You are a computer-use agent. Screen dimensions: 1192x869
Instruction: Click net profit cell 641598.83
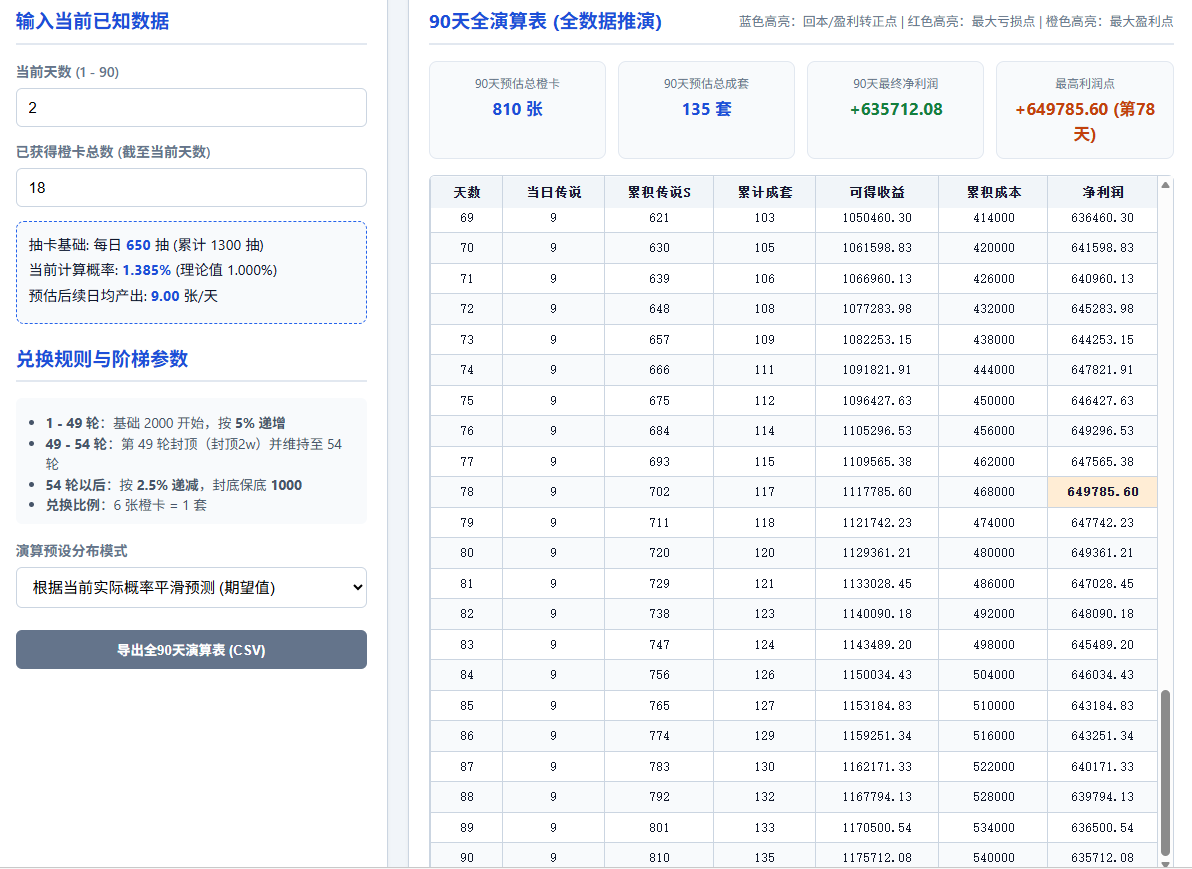point(1103,248)
